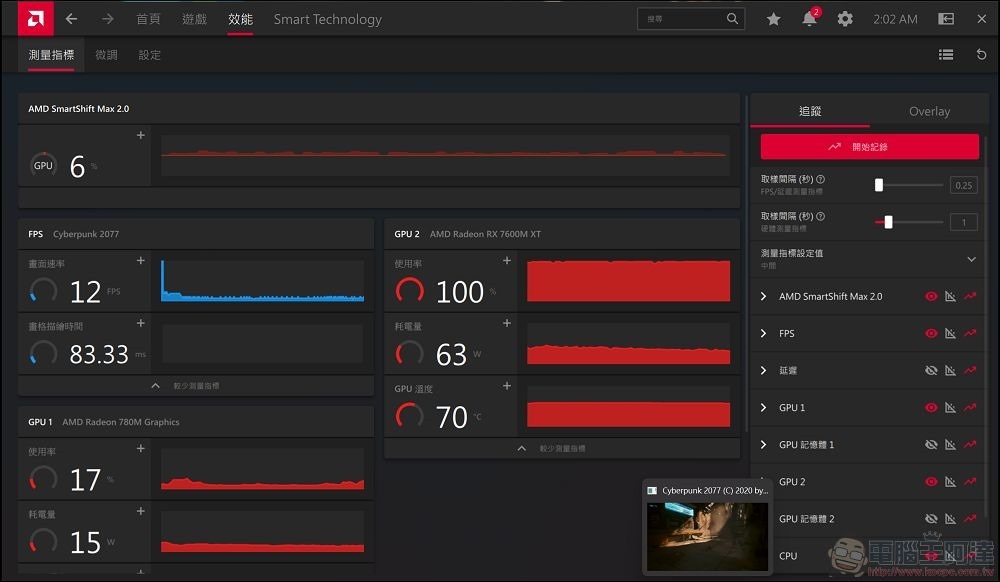Click the AMD logo home icon
Screen dimensions: 1000x582
36,18
